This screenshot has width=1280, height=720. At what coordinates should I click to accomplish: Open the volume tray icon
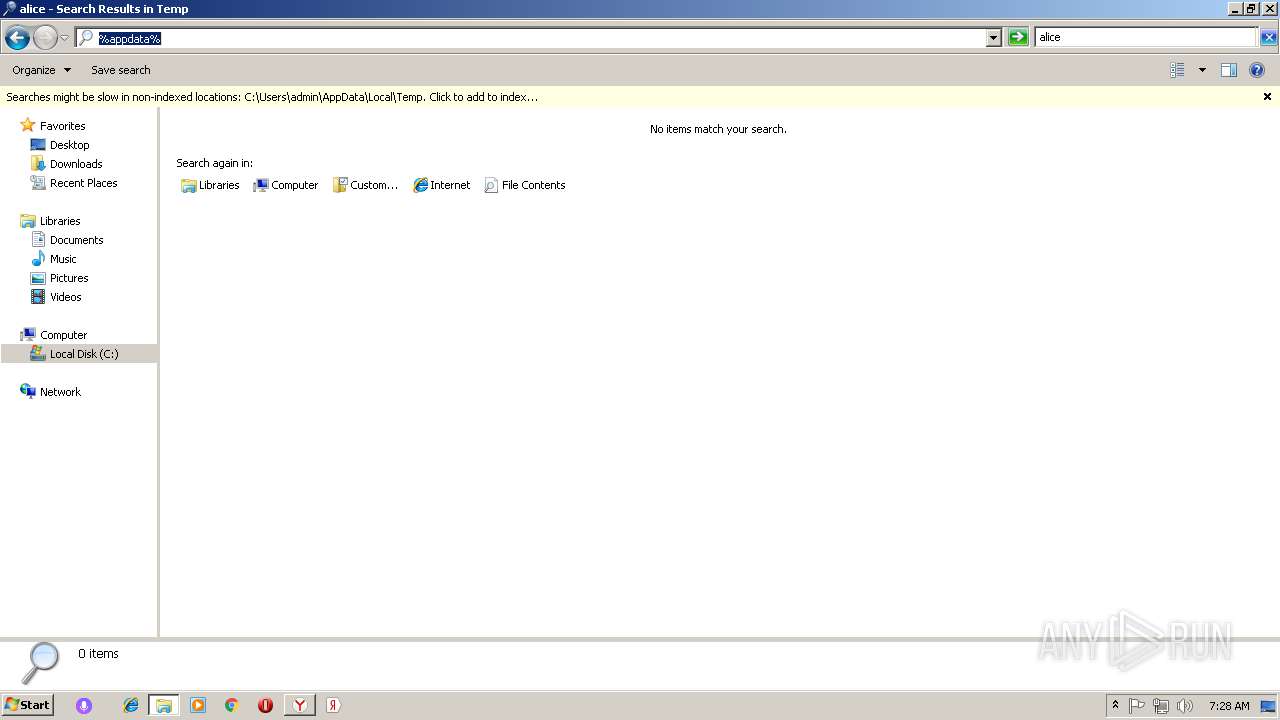tap(1185, 705)
